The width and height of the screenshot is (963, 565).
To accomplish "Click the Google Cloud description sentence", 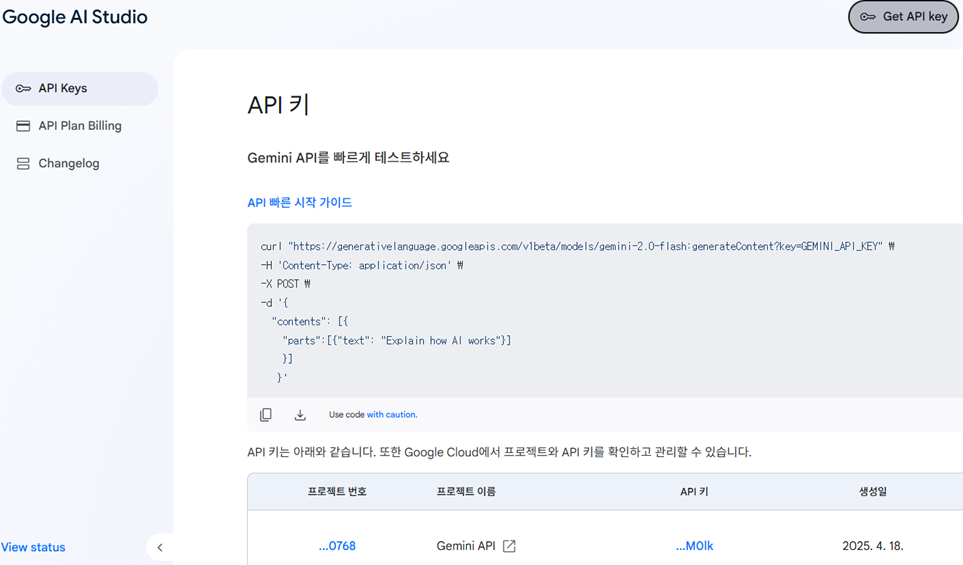I will (x=499, y=452).
